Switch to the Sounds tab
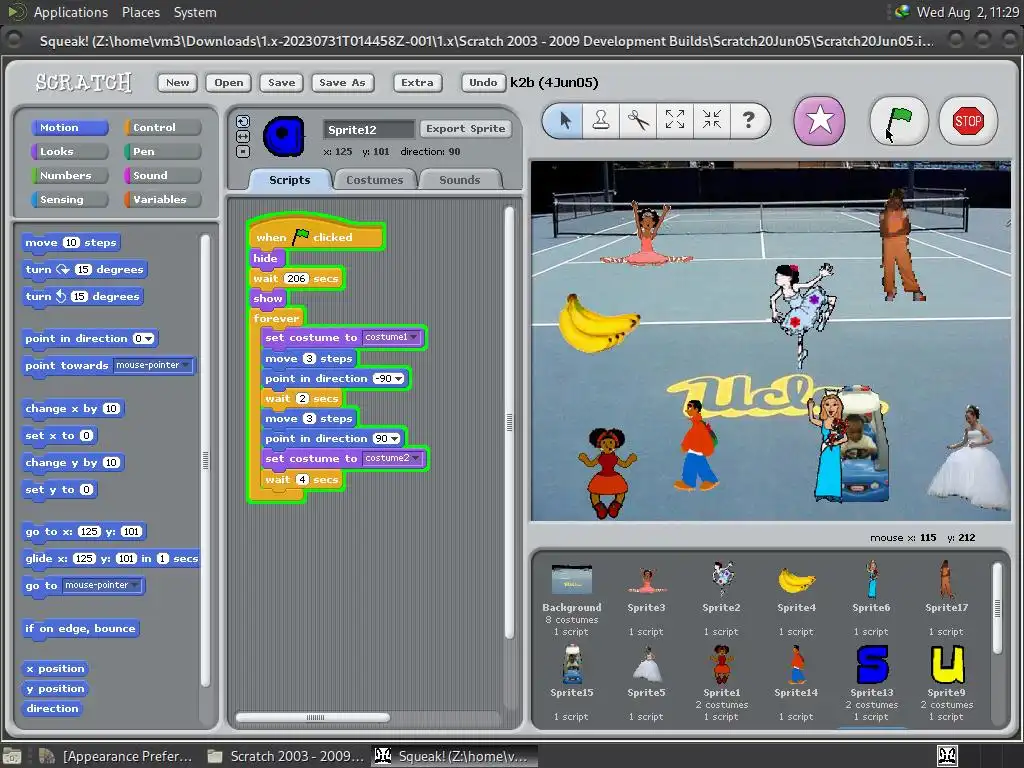Image resolution: width=1024 pixels, height=768 pixels. pyautogui.click(x=460, y=180)
